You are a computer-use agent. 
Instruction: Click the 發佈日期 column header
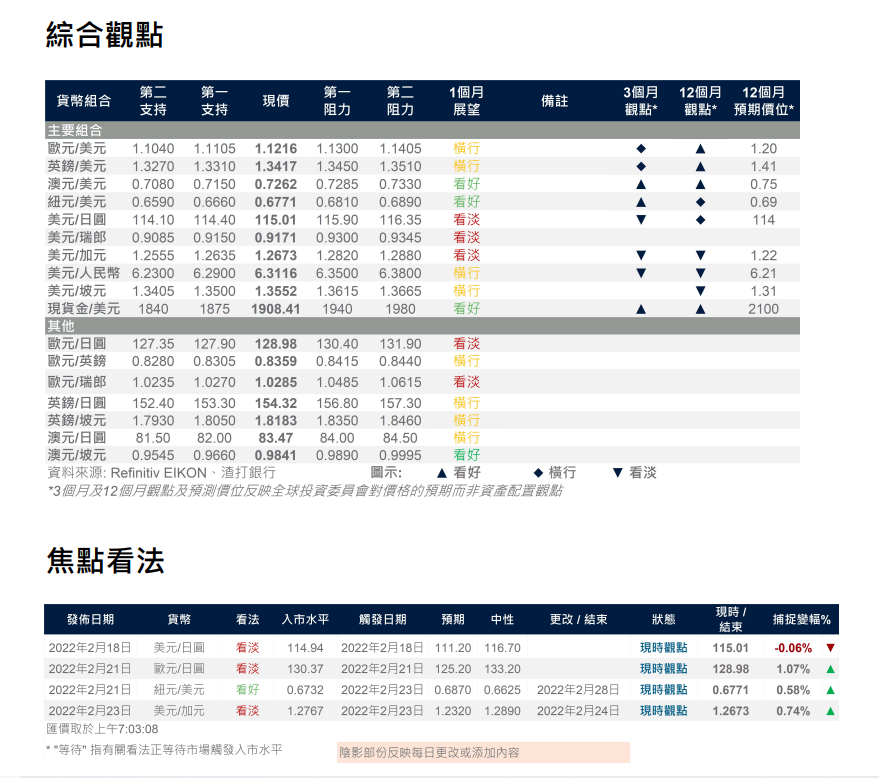click(90, 619)
